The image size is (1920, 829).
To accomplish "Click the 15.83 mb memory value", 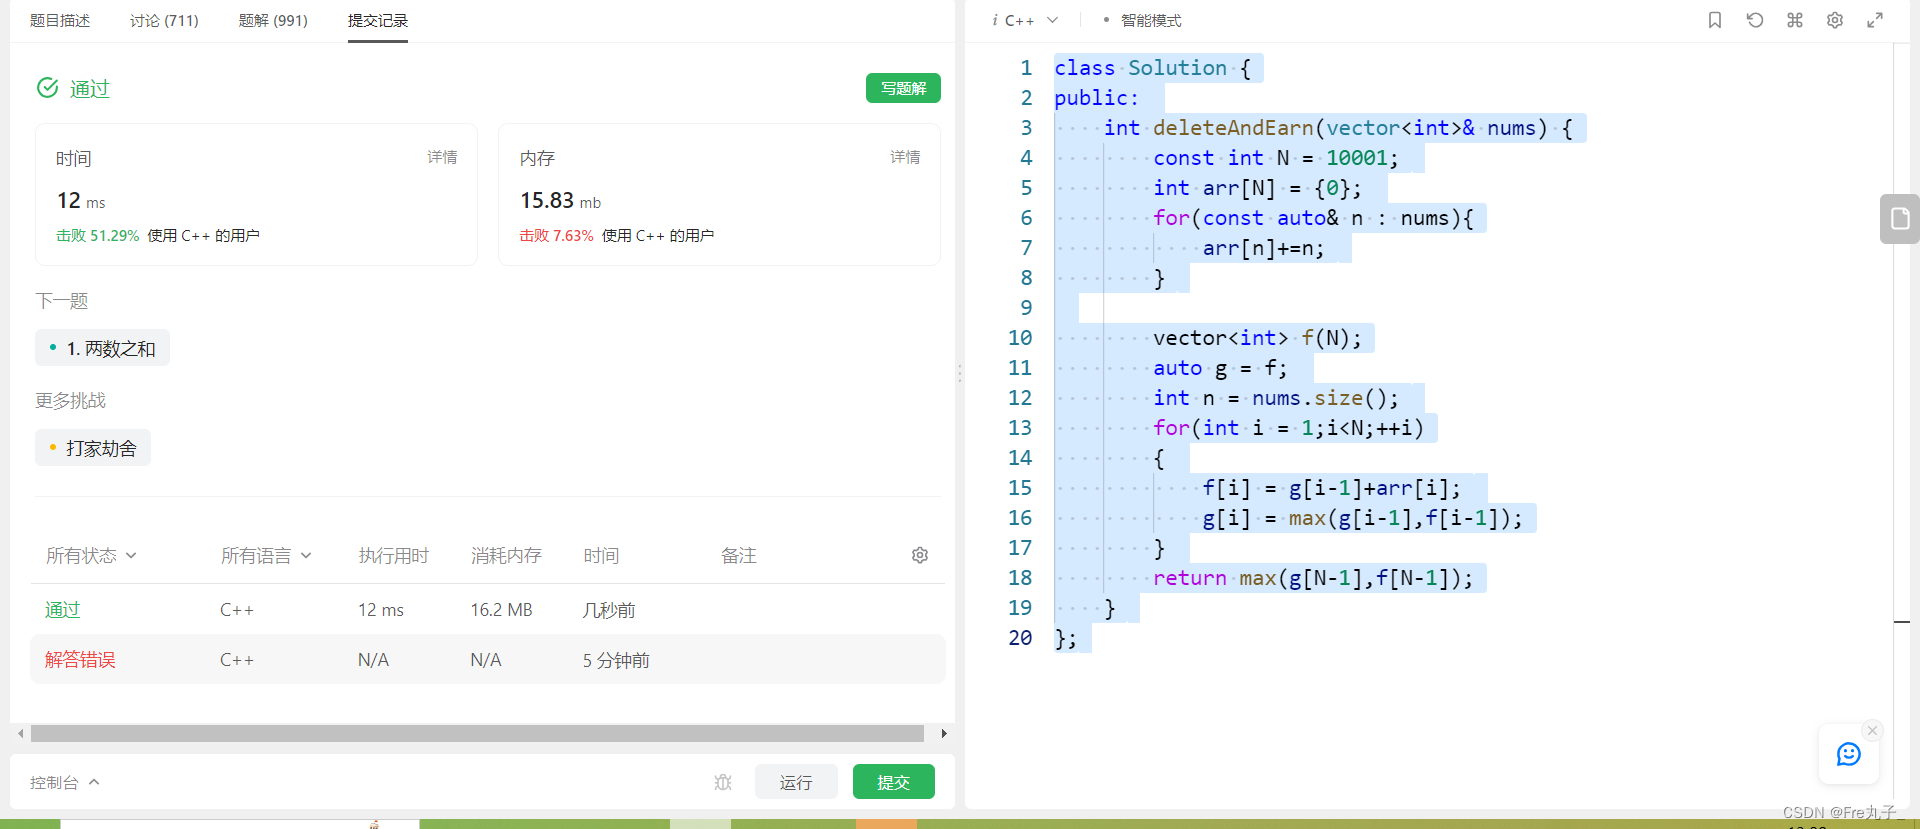I will (x=560, y=201).
